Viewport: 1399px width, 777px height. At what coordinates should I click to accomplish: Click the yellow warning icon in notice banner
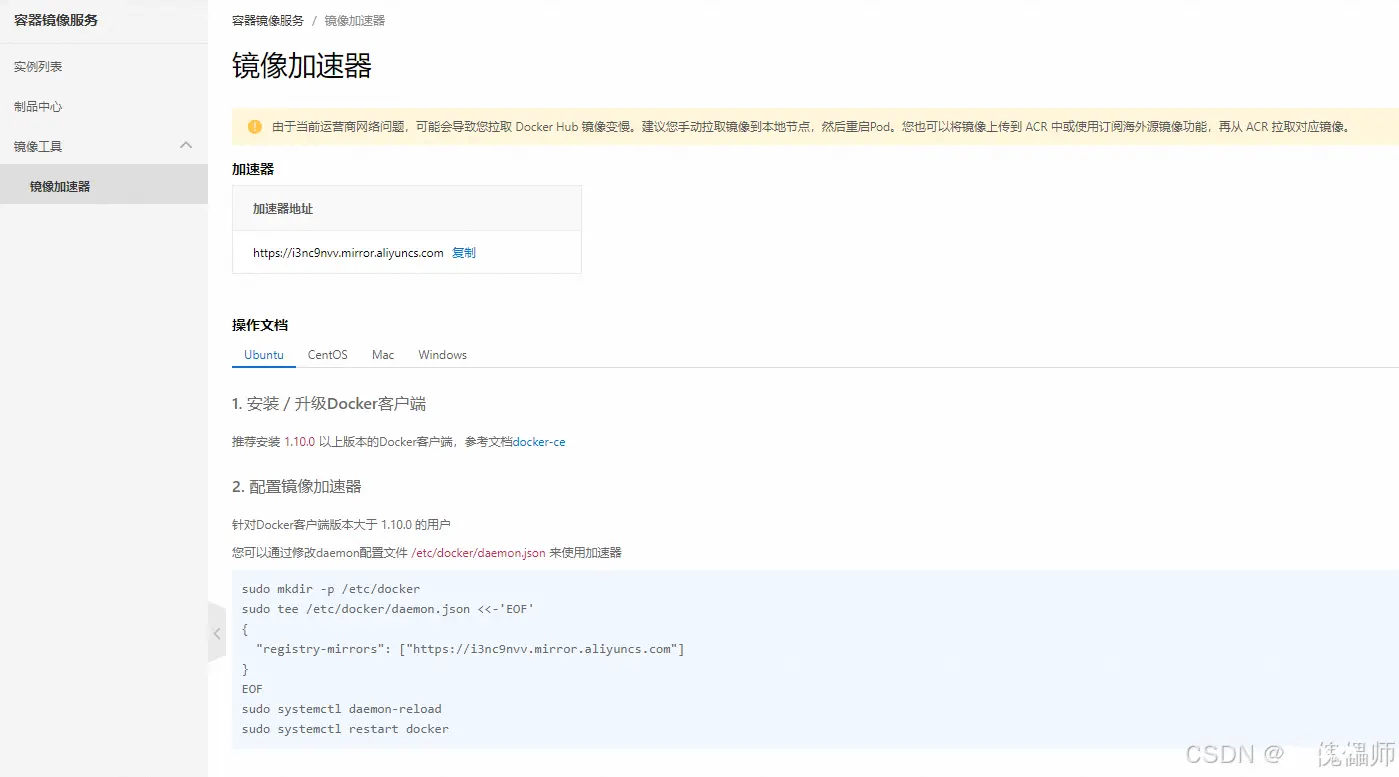click(x=254, y=127)
